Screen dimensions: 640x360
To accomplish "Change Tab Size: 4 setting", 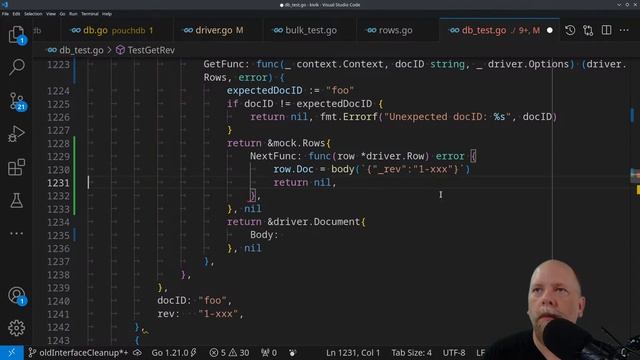I will click(411, 353).
